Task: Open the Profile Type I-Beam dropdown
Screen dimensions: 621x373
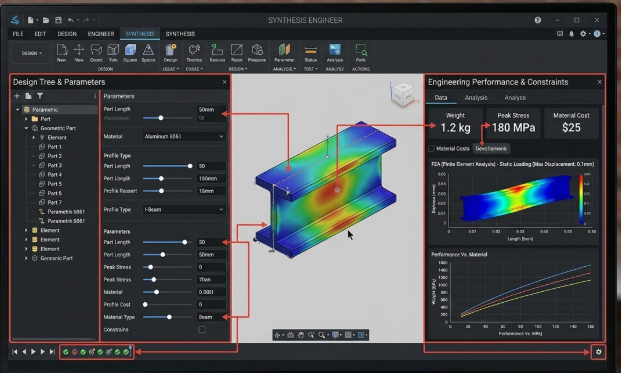Action: point(184,209)
